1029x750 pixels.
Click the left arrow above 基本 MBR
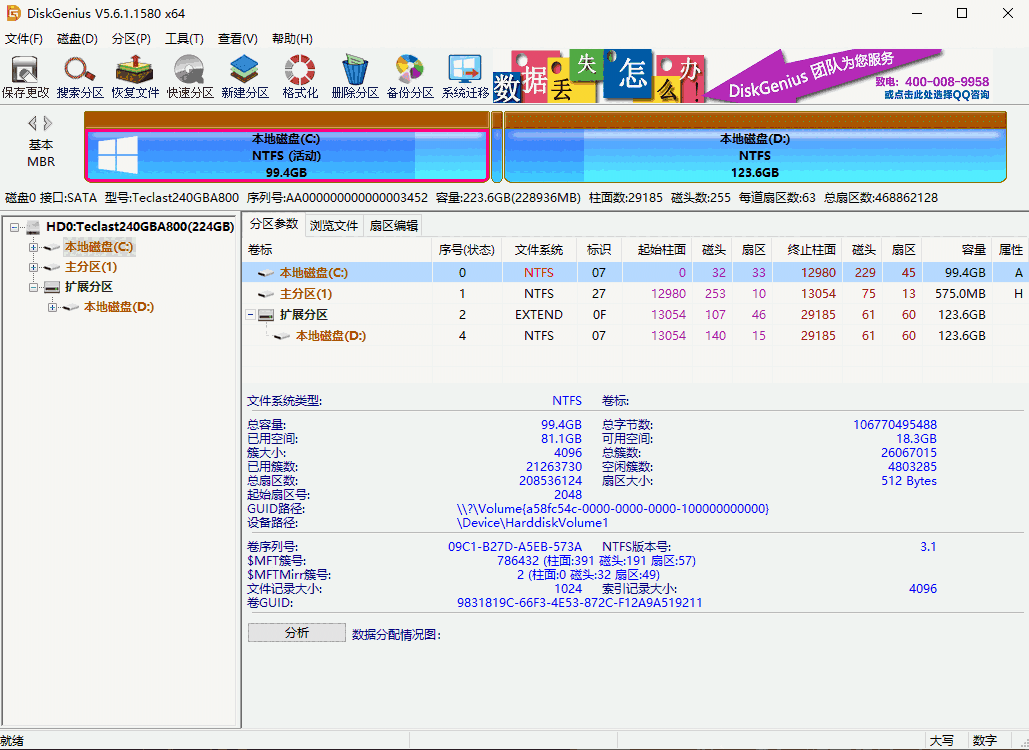(x=31, y=122)
